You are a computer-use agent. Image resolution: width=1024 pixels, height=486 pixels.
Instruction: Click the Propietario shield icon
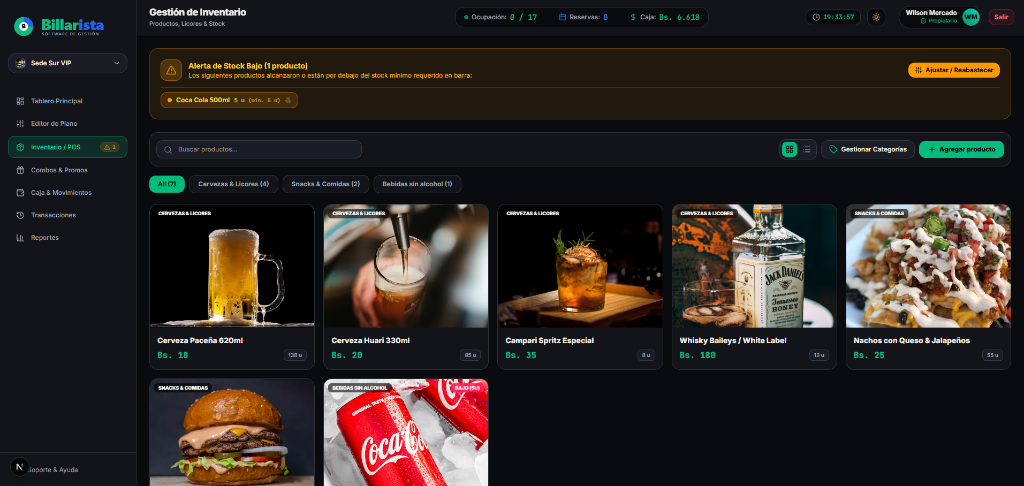923,21
